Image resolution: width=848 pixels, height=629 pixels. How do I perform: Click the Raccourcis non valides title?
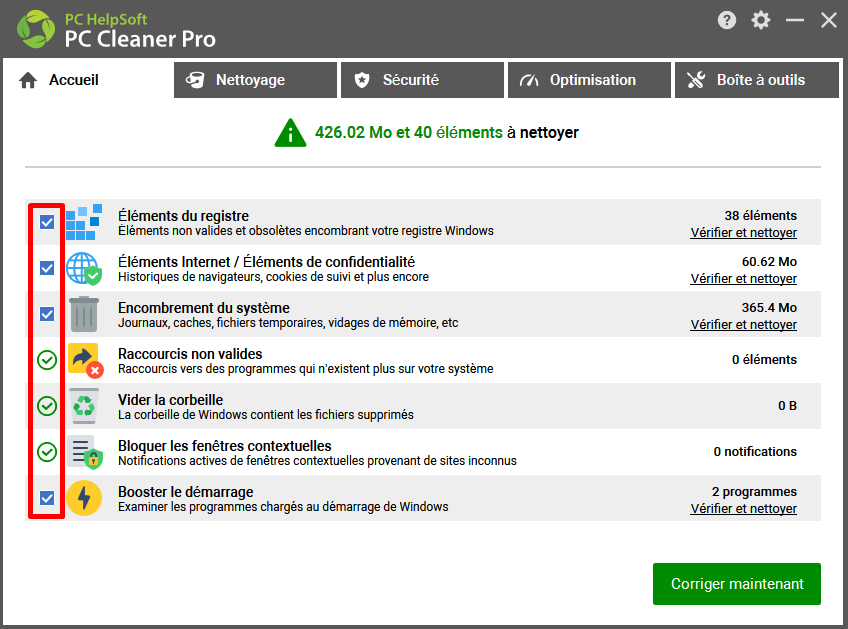tap(190, 354)
